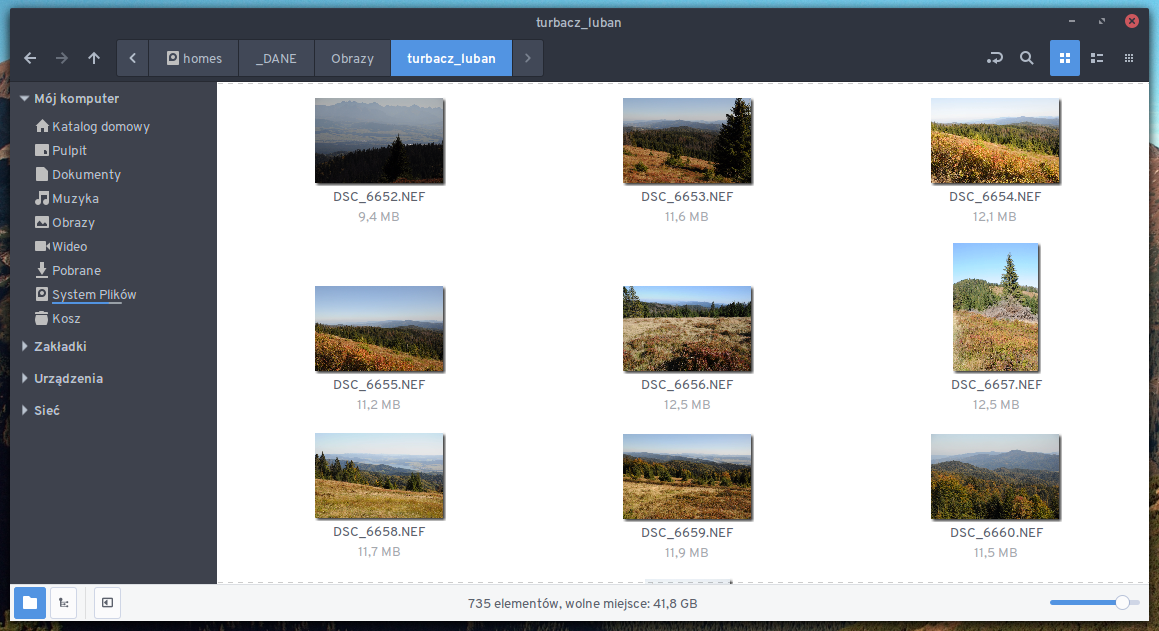Go up to the parent folder
The width and height of the screenshot is (1159, 631).
pyautogui.click(x=94, y=58)
